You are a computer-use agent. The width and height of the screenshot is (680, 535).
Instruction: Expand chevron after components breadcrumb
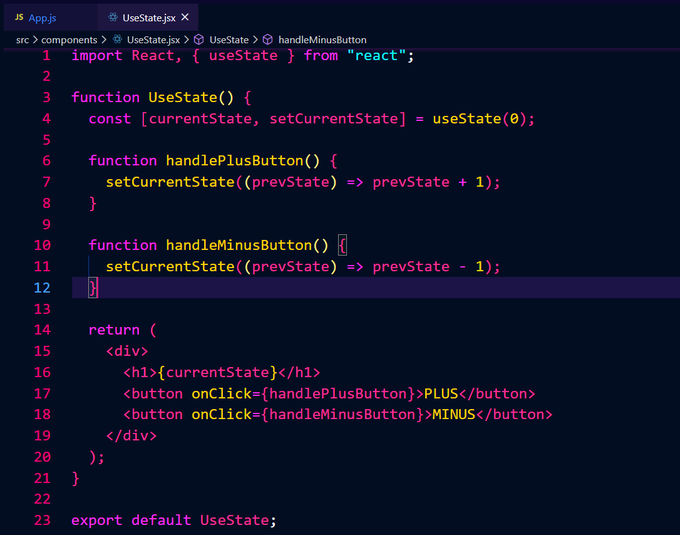(x=104, y=40)
